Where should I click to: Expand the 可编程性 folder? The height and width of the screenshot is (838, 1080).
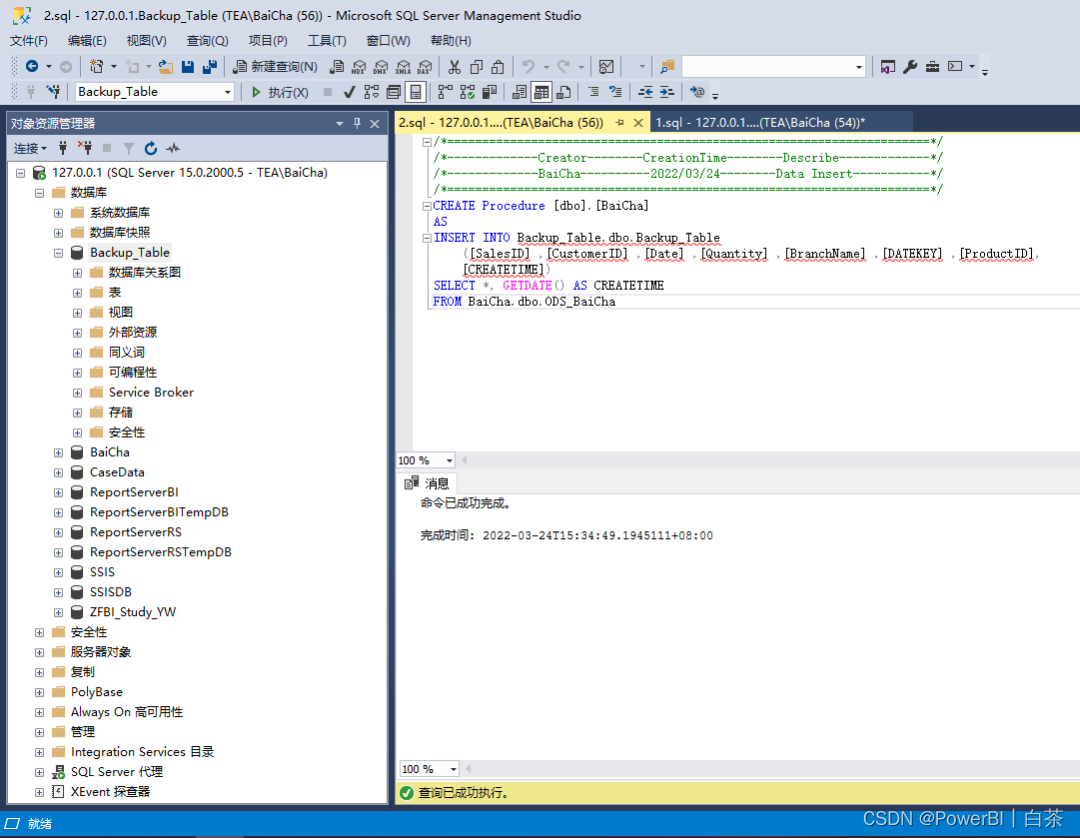[78, 373]
